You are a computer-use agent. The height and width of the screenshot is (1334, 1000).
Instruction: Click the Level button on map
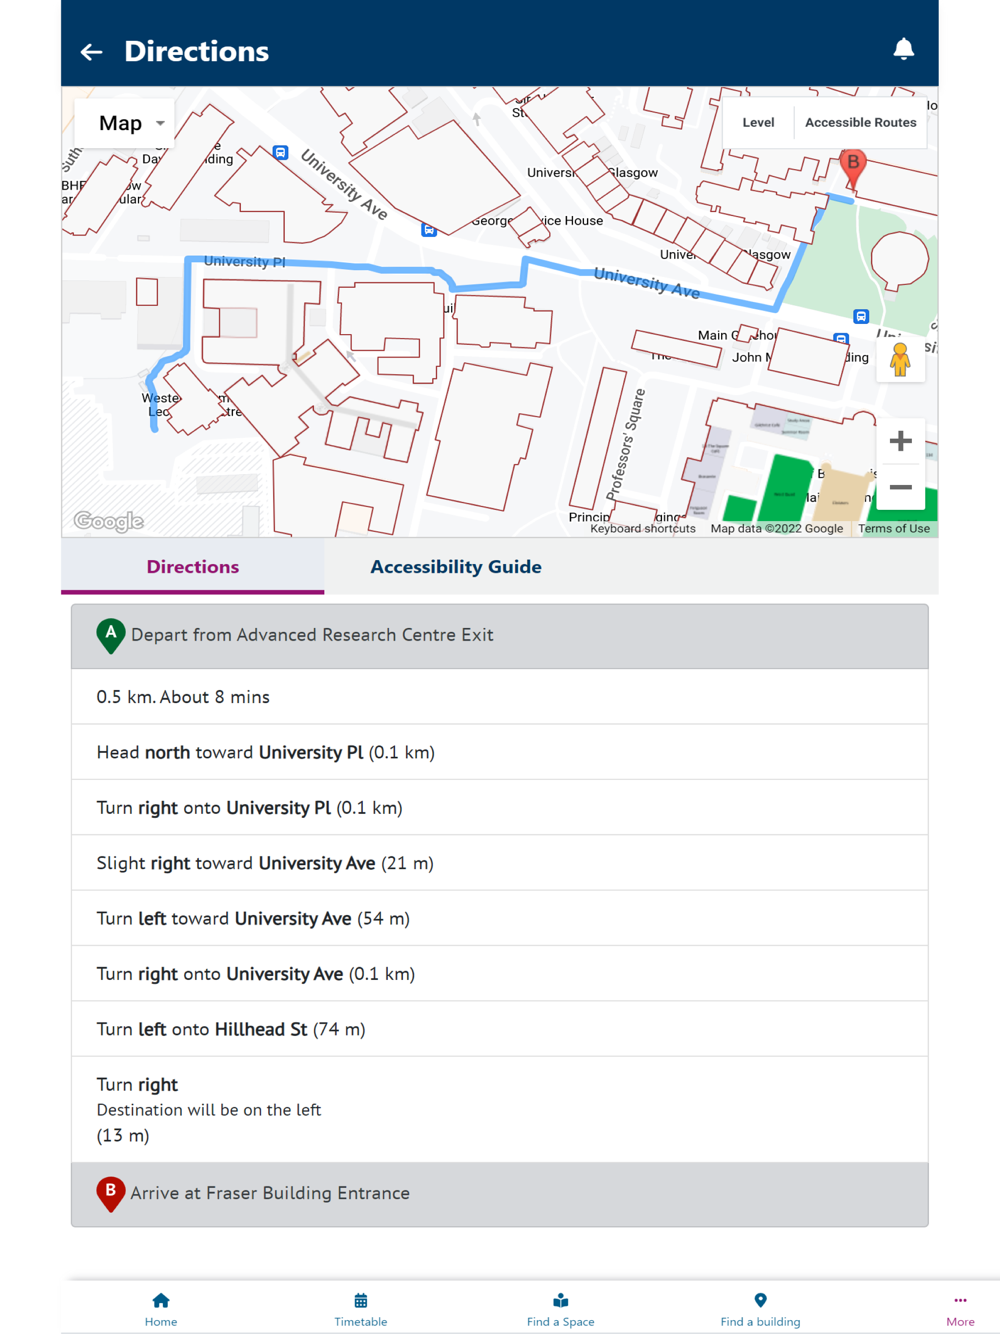(758, 122)
